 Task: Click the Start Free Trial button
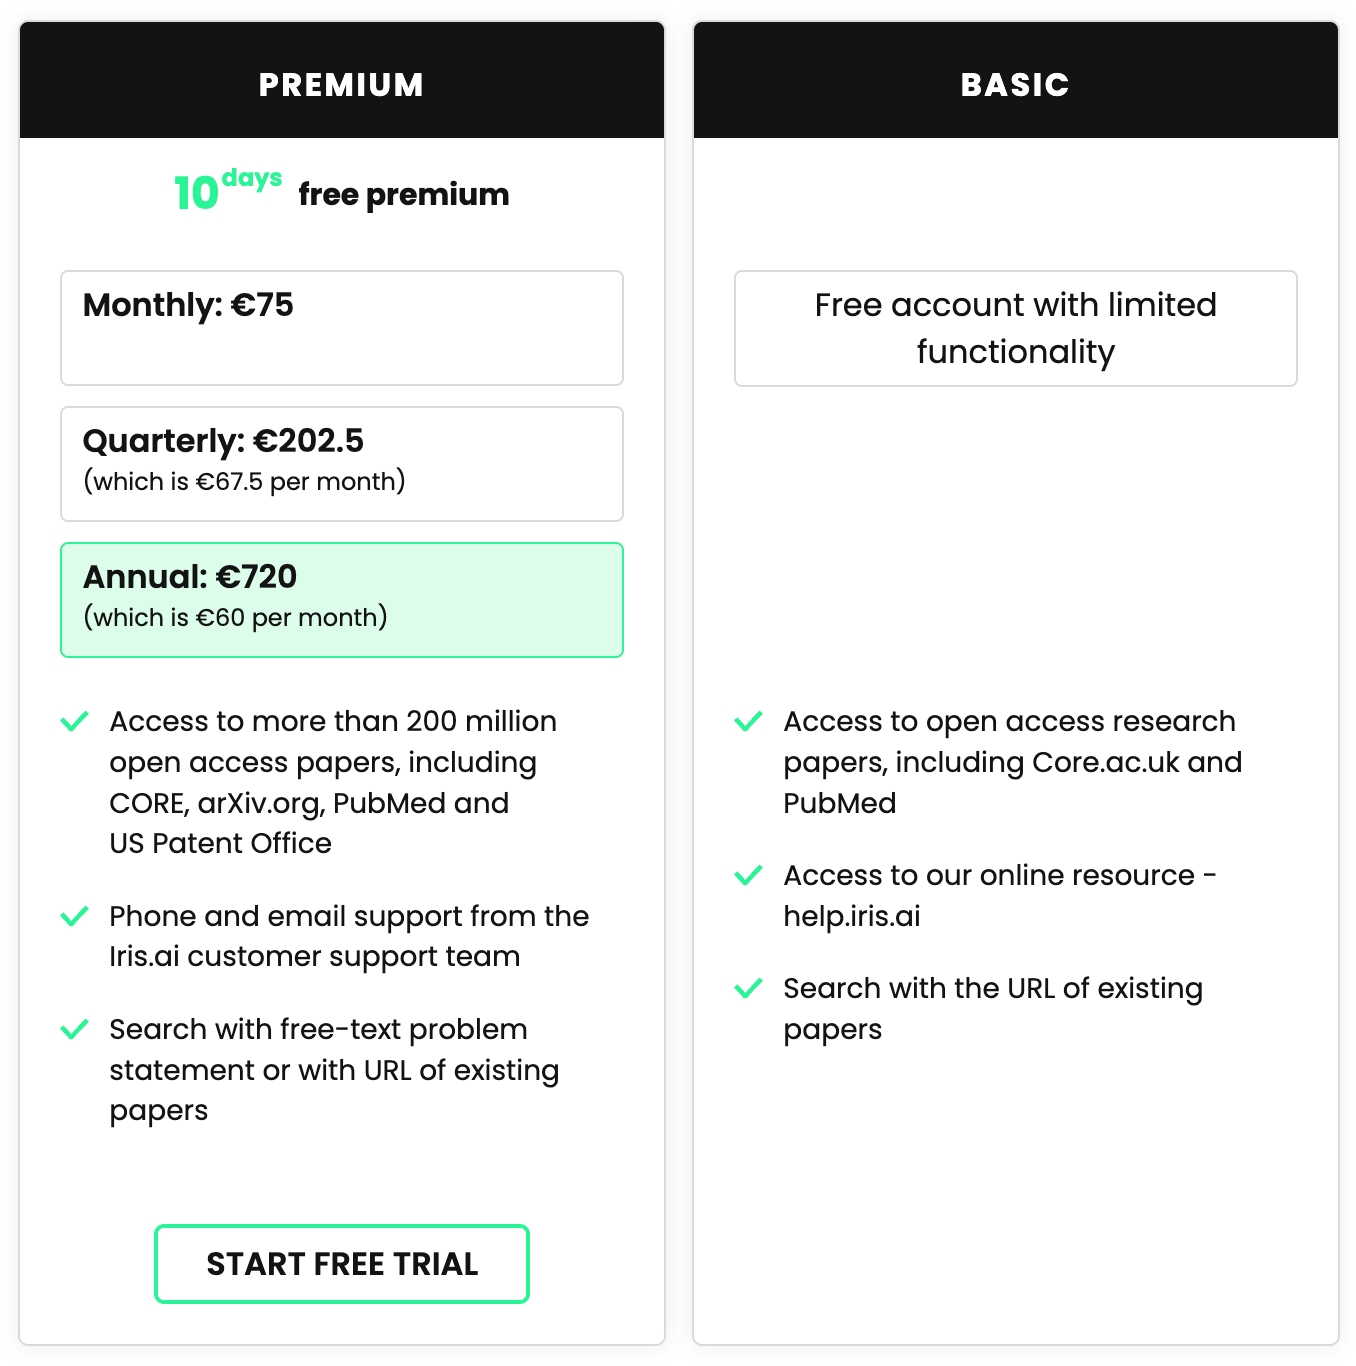pos(341,1264)
